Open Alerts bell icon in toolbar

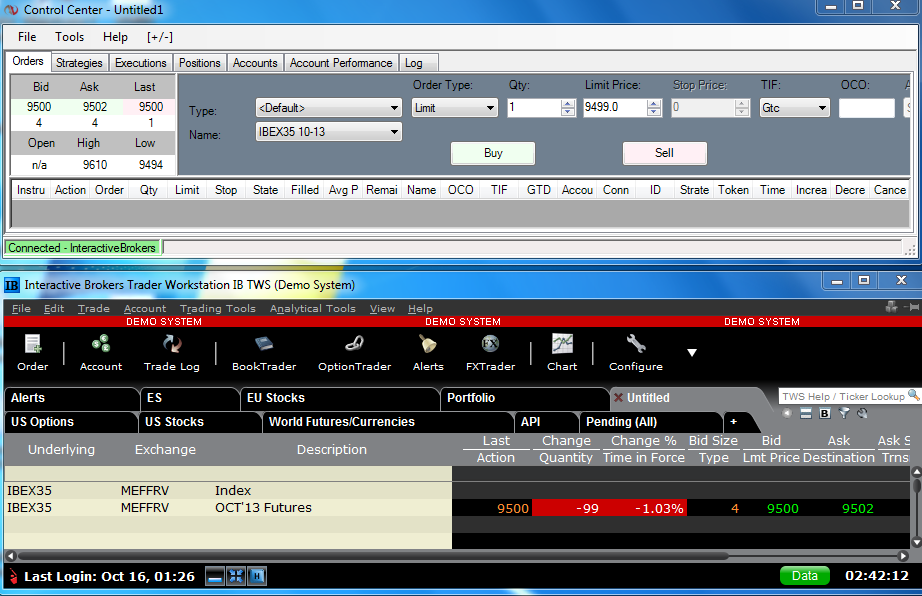click(428, 353)
